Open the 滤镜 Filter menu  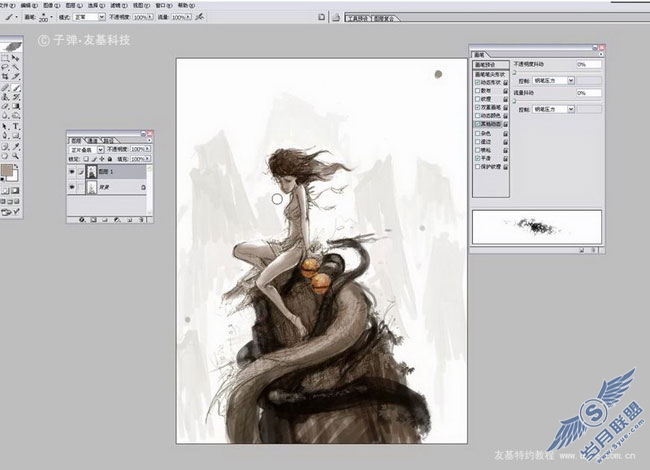pyautogui.click(x=119, y=5)
